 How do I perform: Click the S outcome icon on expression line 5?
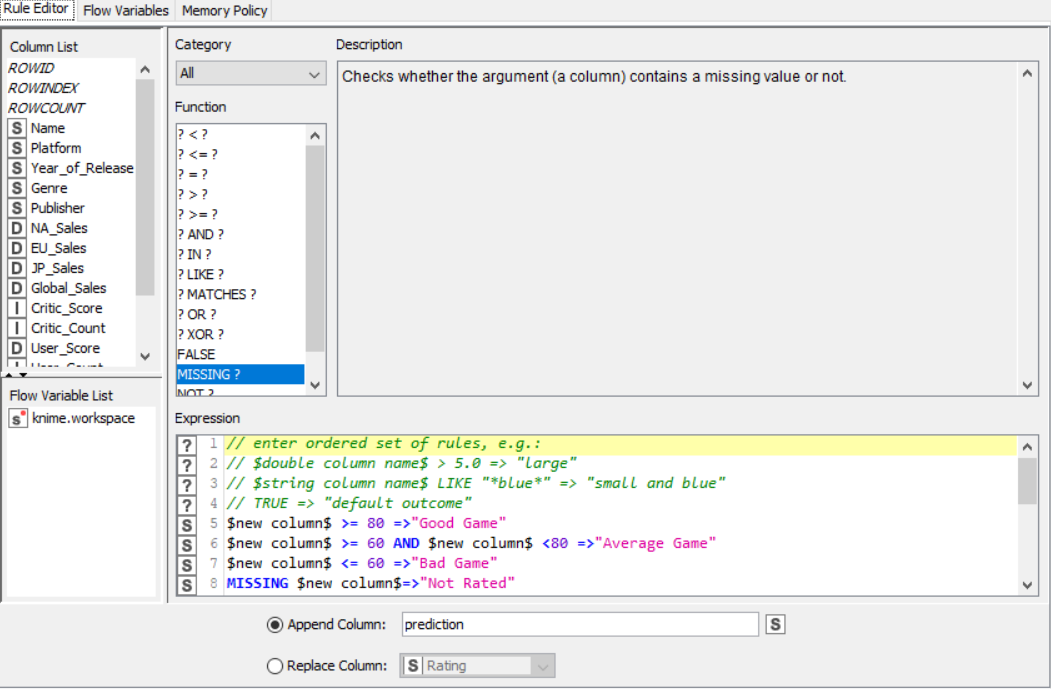coord(187,525)
